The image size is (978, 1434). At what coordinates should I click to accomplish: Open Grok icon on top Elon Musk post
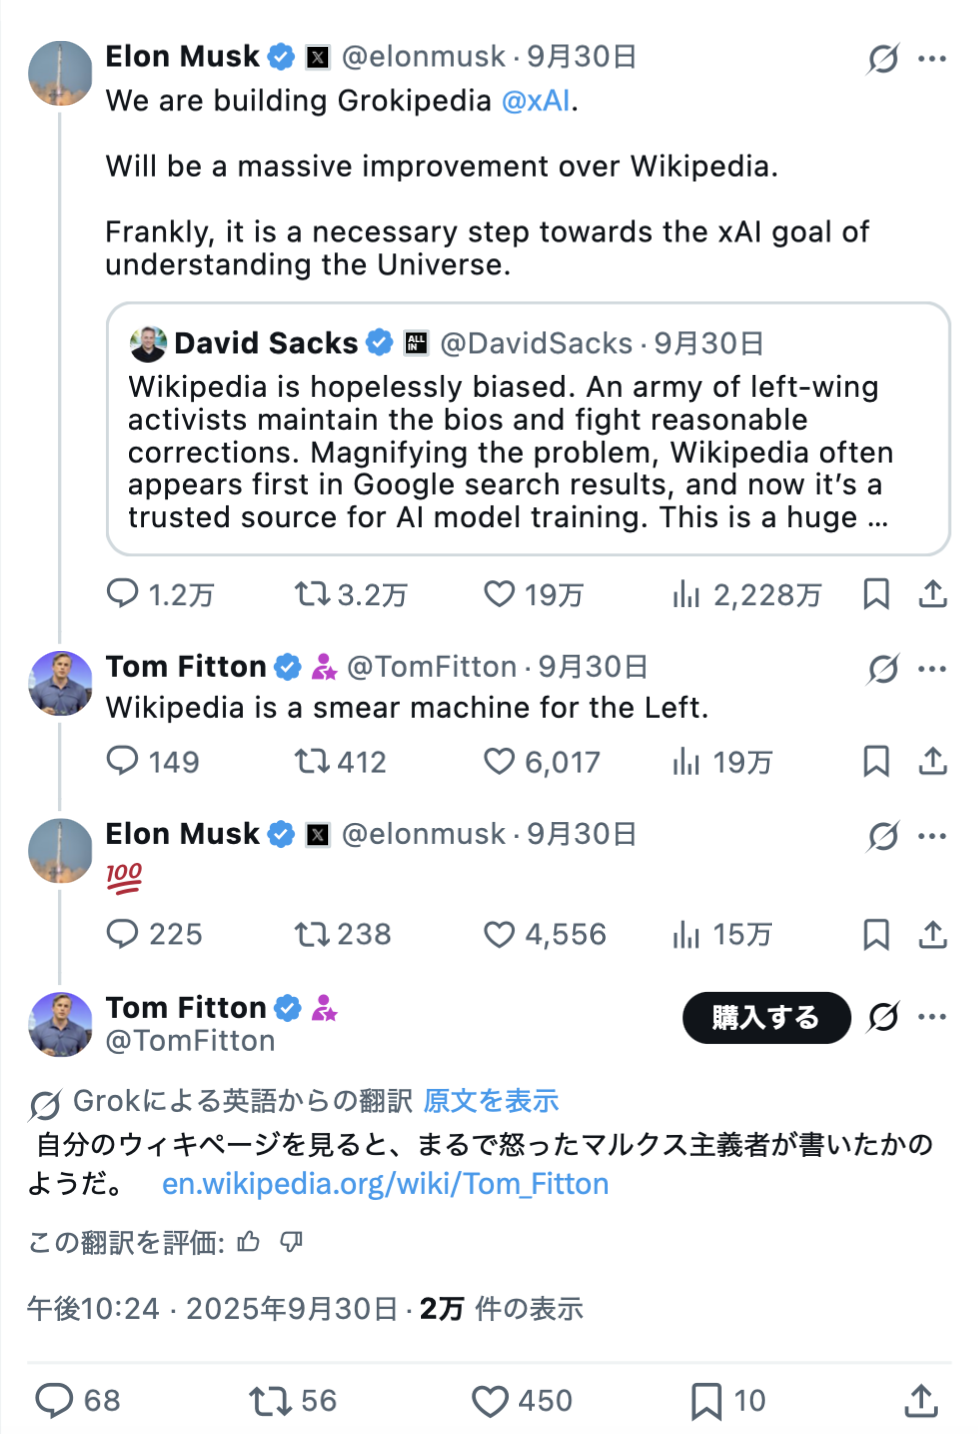(x=882, y=59)
